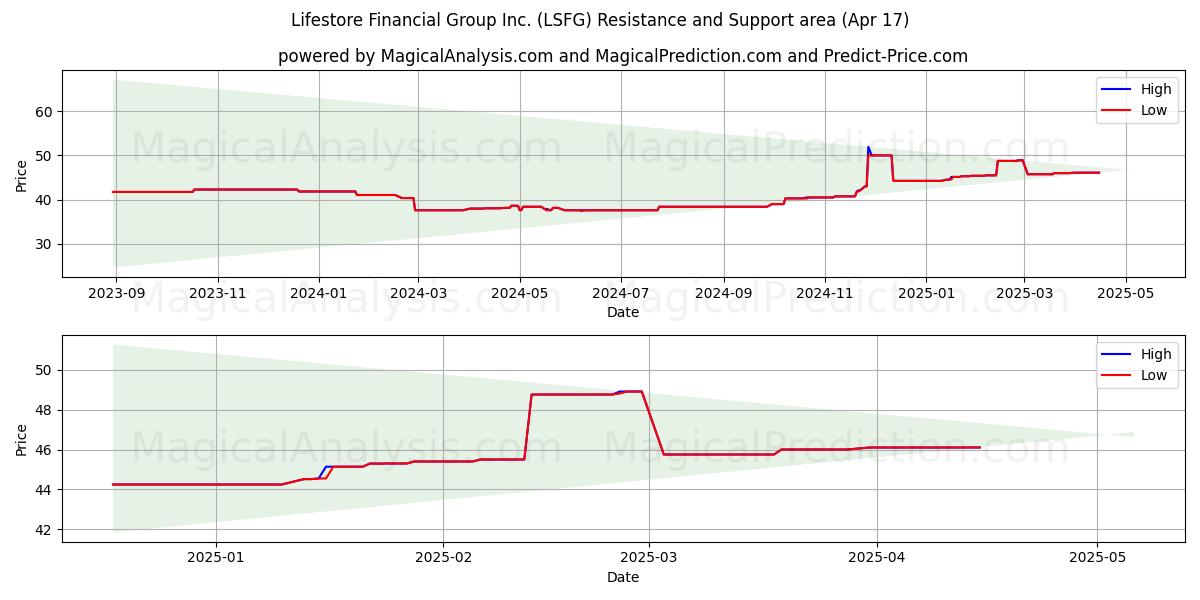The width and height of the screenshot is (1200, 600).
Task: Click the 'Date' axis label under bottom chart
Action: click(x=623, y=578)
